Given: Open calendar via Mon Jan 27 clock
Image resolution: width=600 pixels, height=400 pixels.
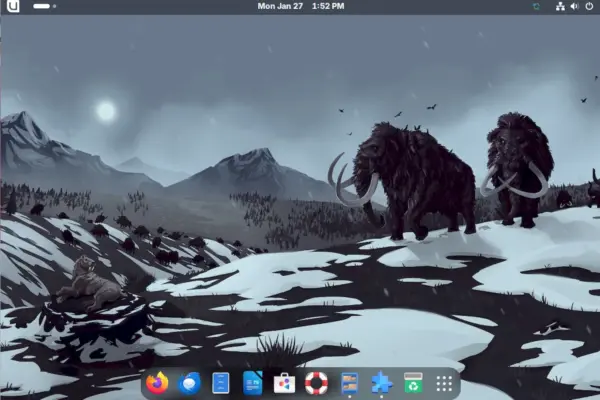Looking at the screenshot, I should point(301,6).
